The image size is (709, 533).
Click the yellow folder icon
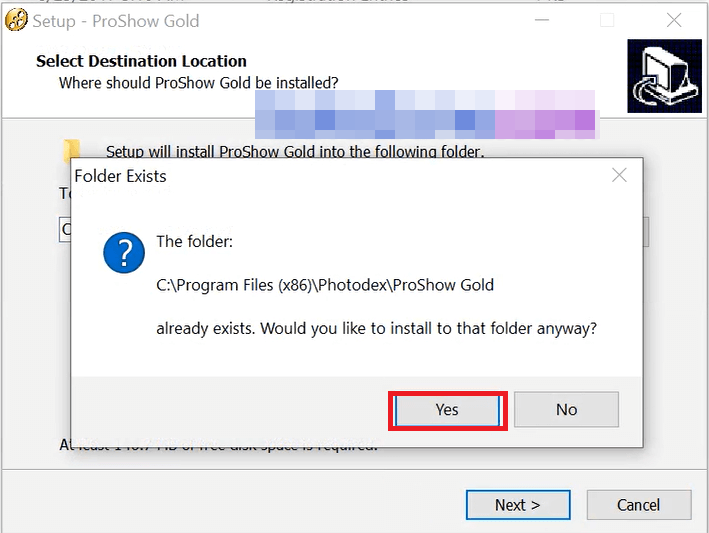72,152
